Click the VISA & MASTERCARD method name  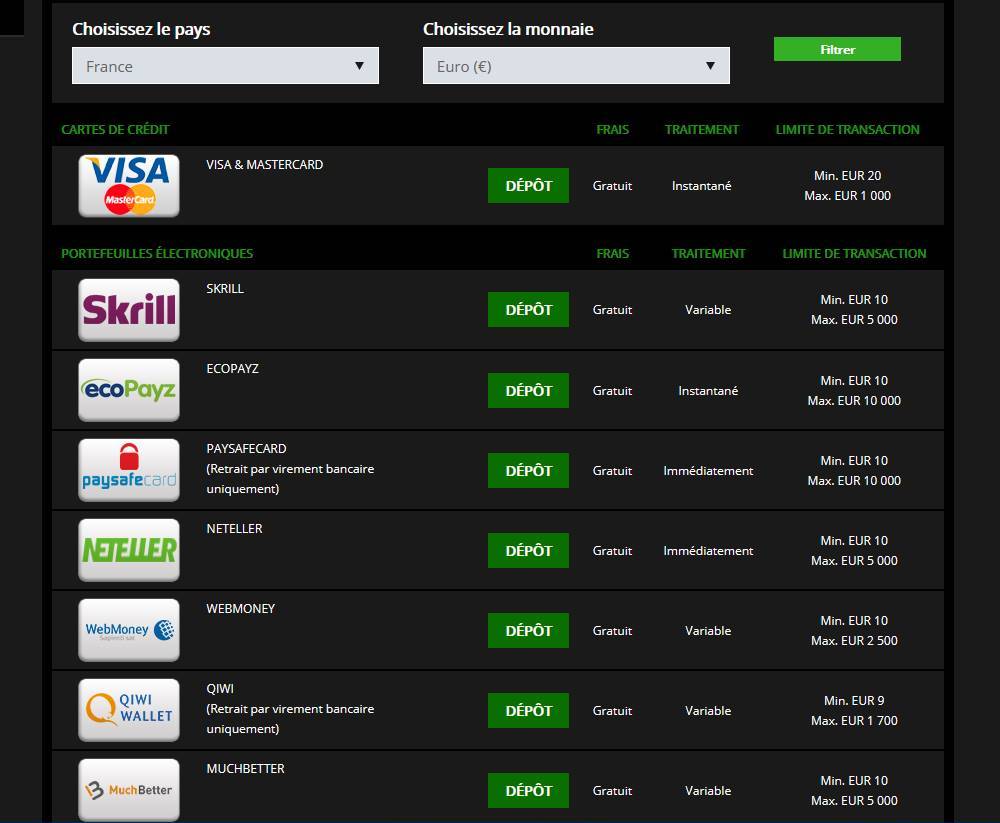pyautogui.click(x=265, y=165)
